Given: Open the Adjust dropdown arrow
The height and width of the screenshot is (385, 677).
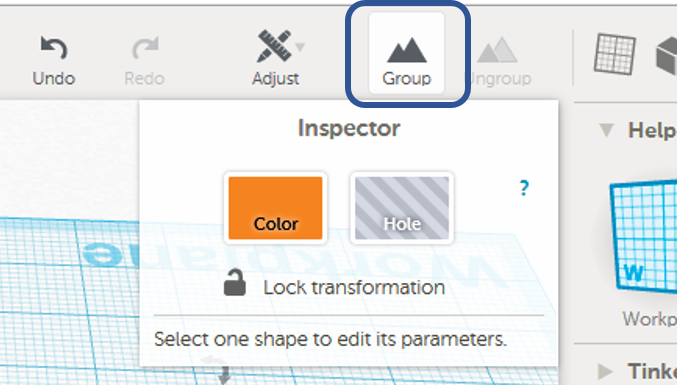Looking at the screenshot, I should click(300, 47).
